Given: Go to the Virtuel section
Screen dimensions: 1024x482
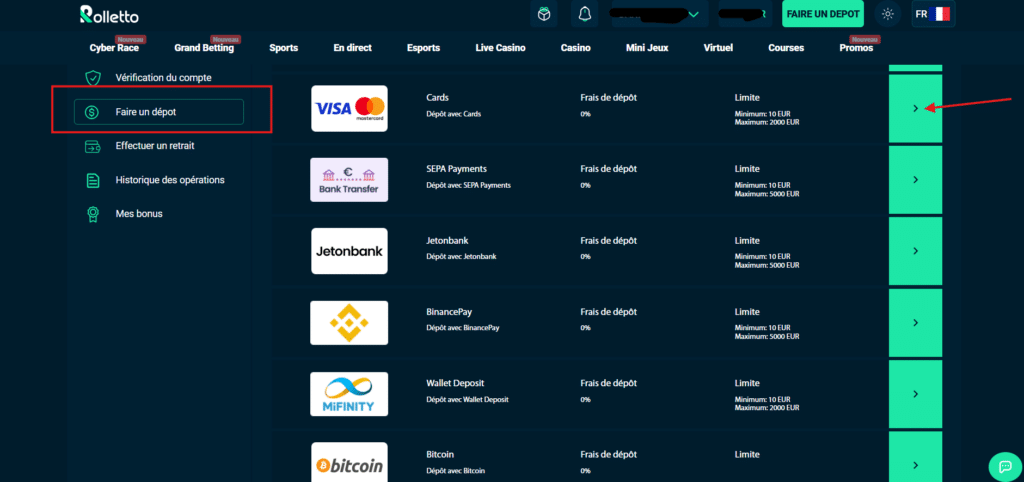Looking at the screenshot, I should pyautogui.click(x=718, y=48).
